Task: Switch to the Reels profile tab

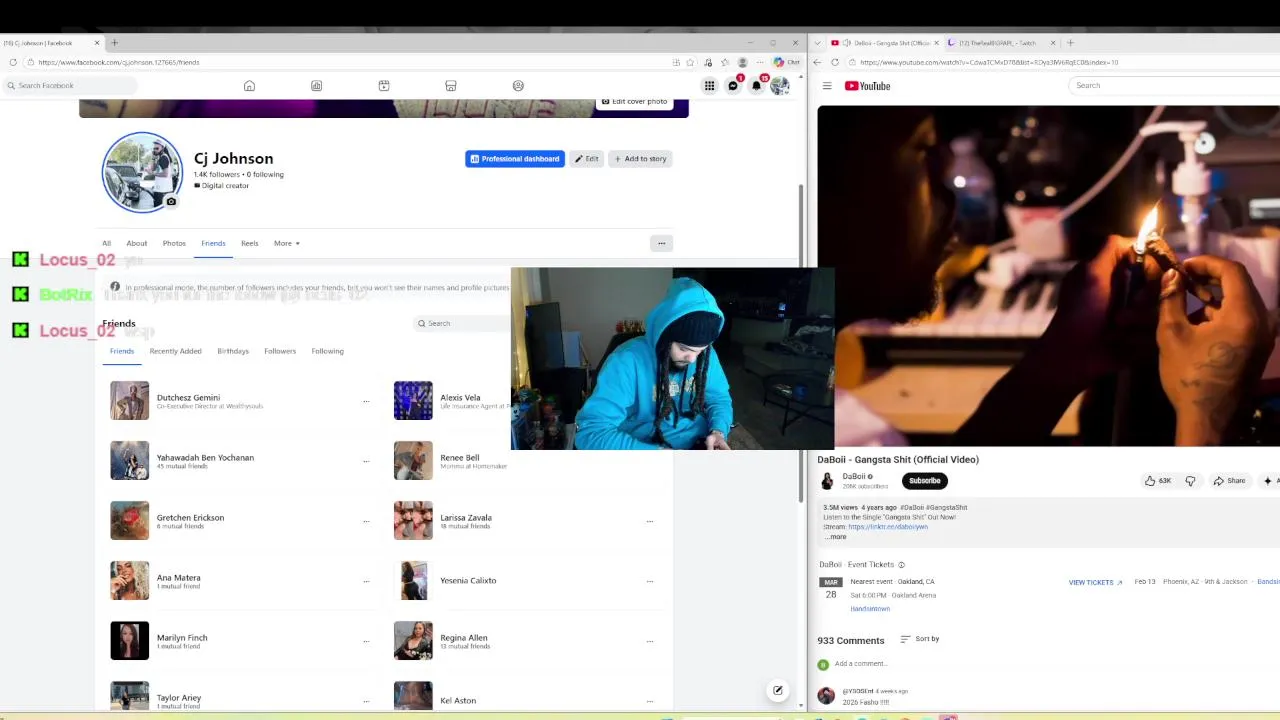Action: pyautogui.click(x=249, y=243)
